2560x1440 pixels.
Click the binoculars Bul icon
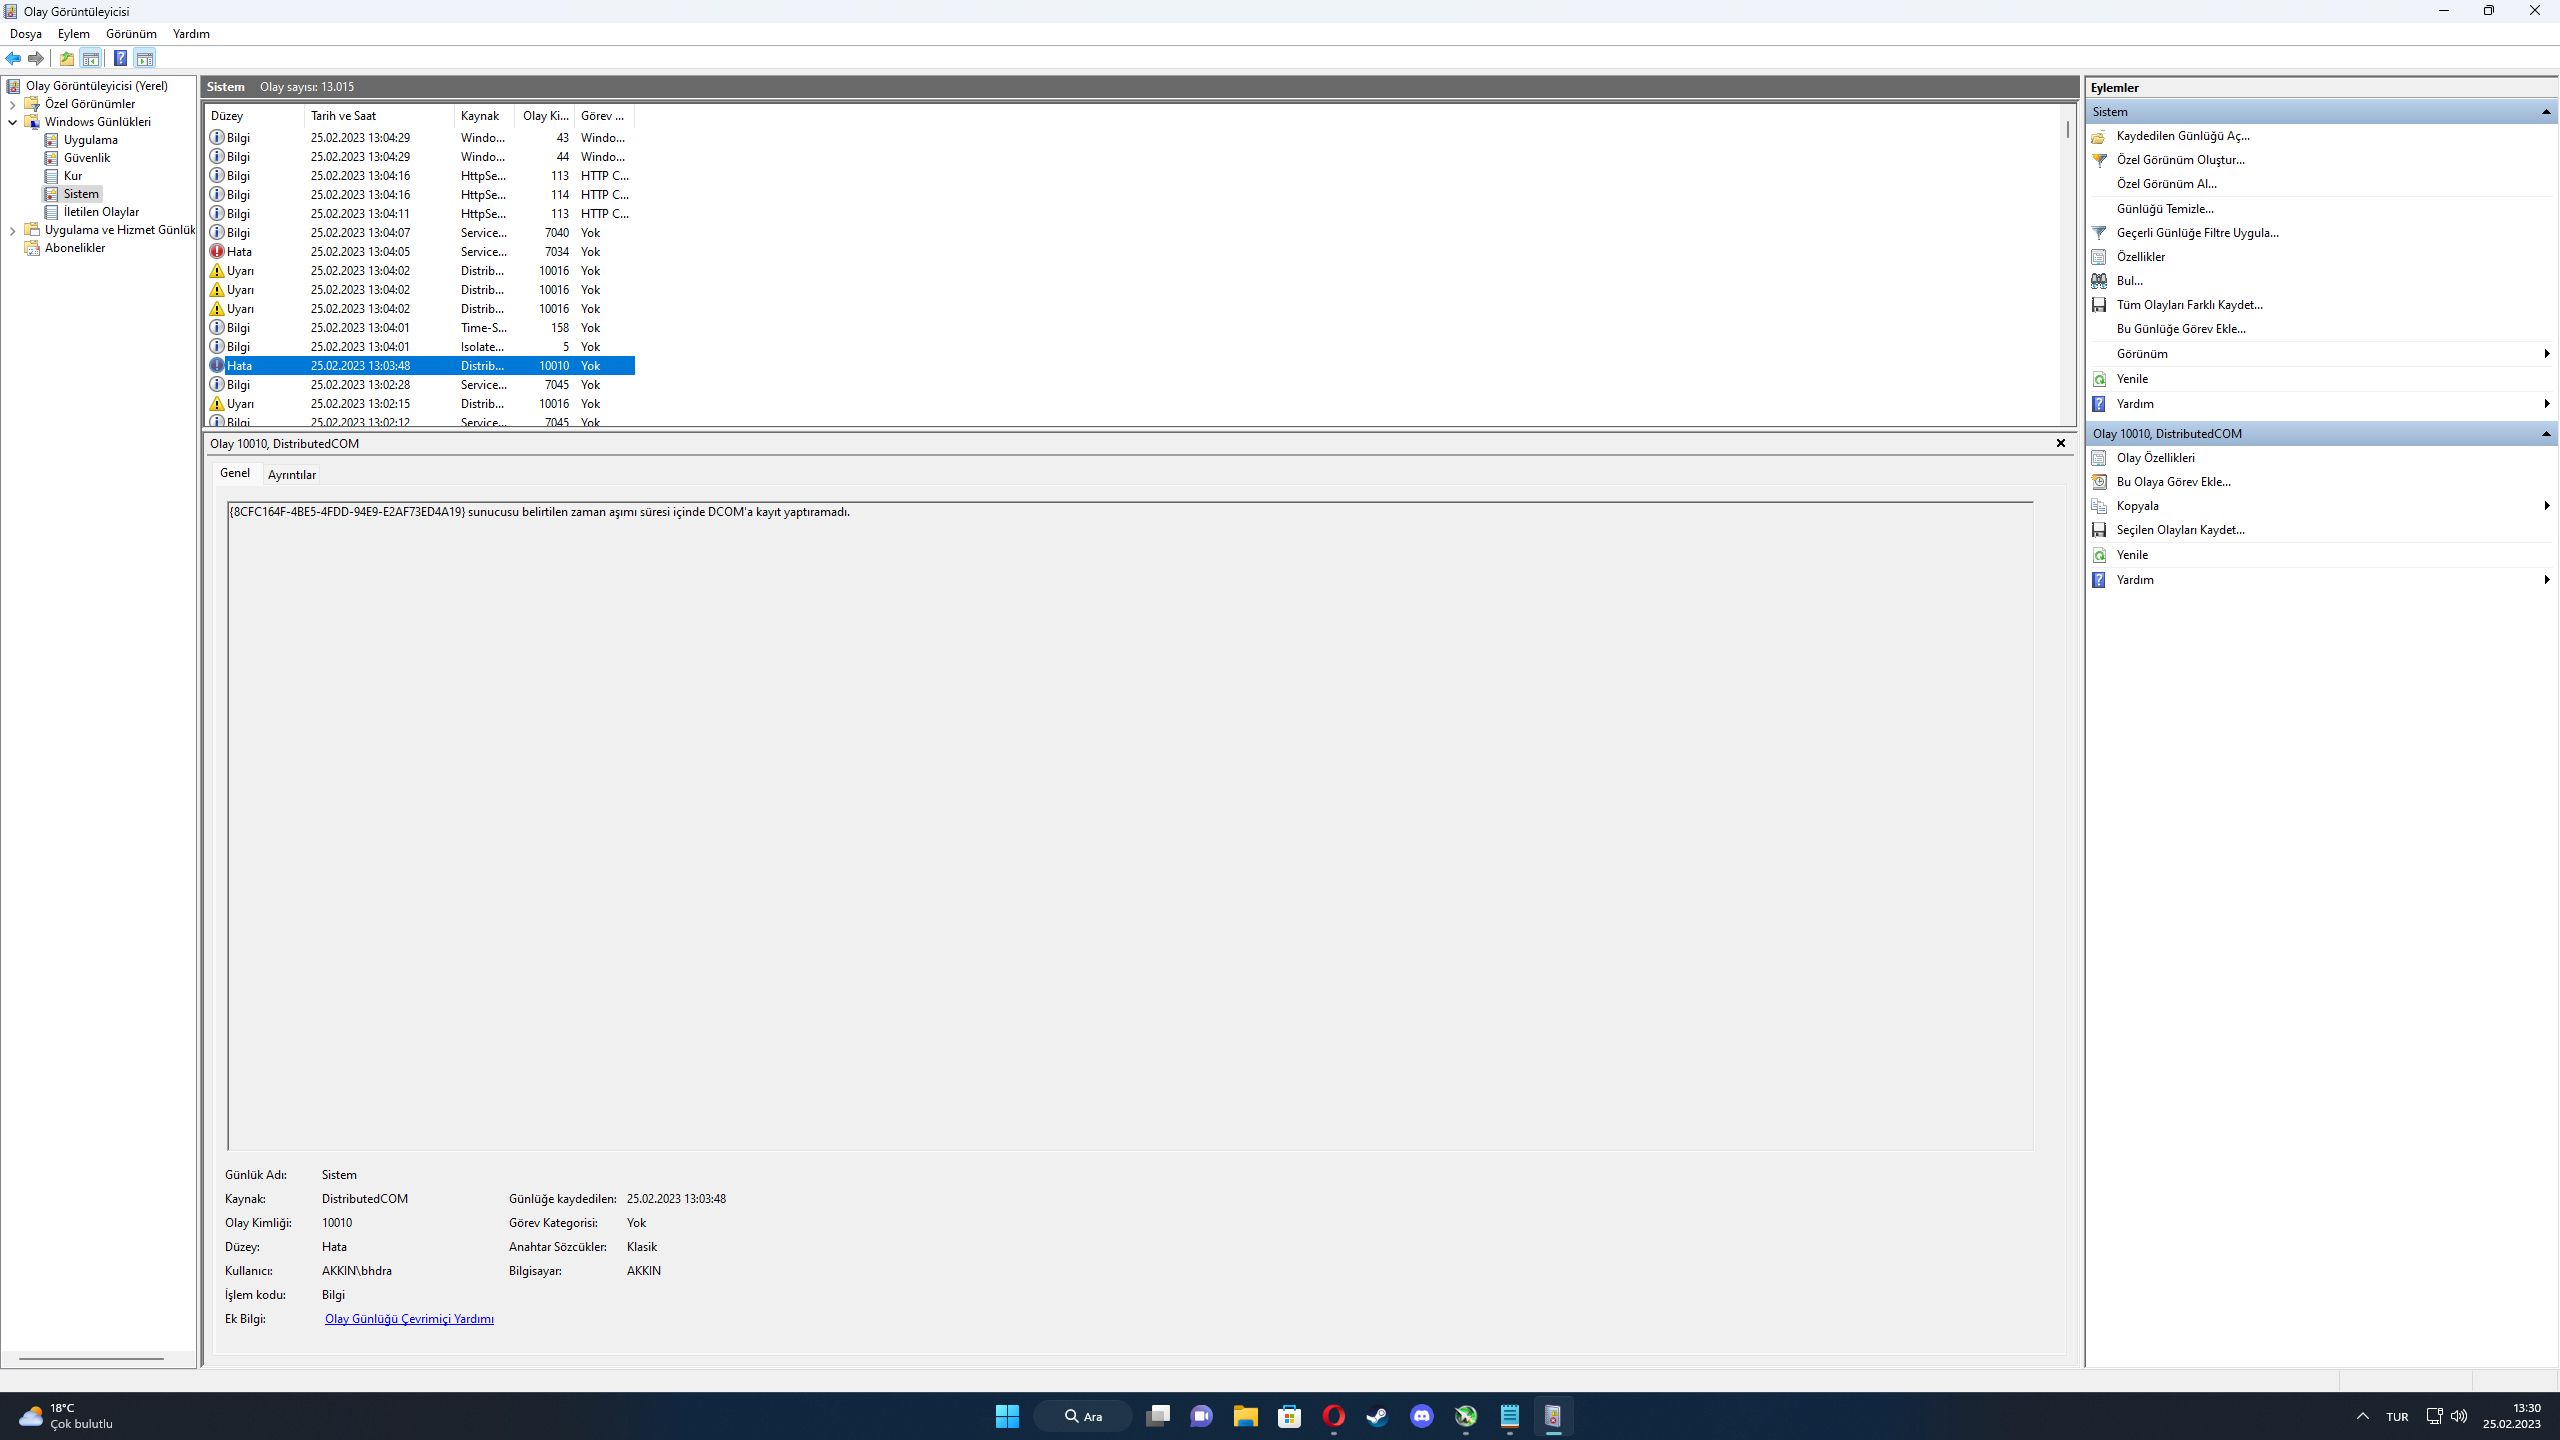click(x=2099, y=281)
